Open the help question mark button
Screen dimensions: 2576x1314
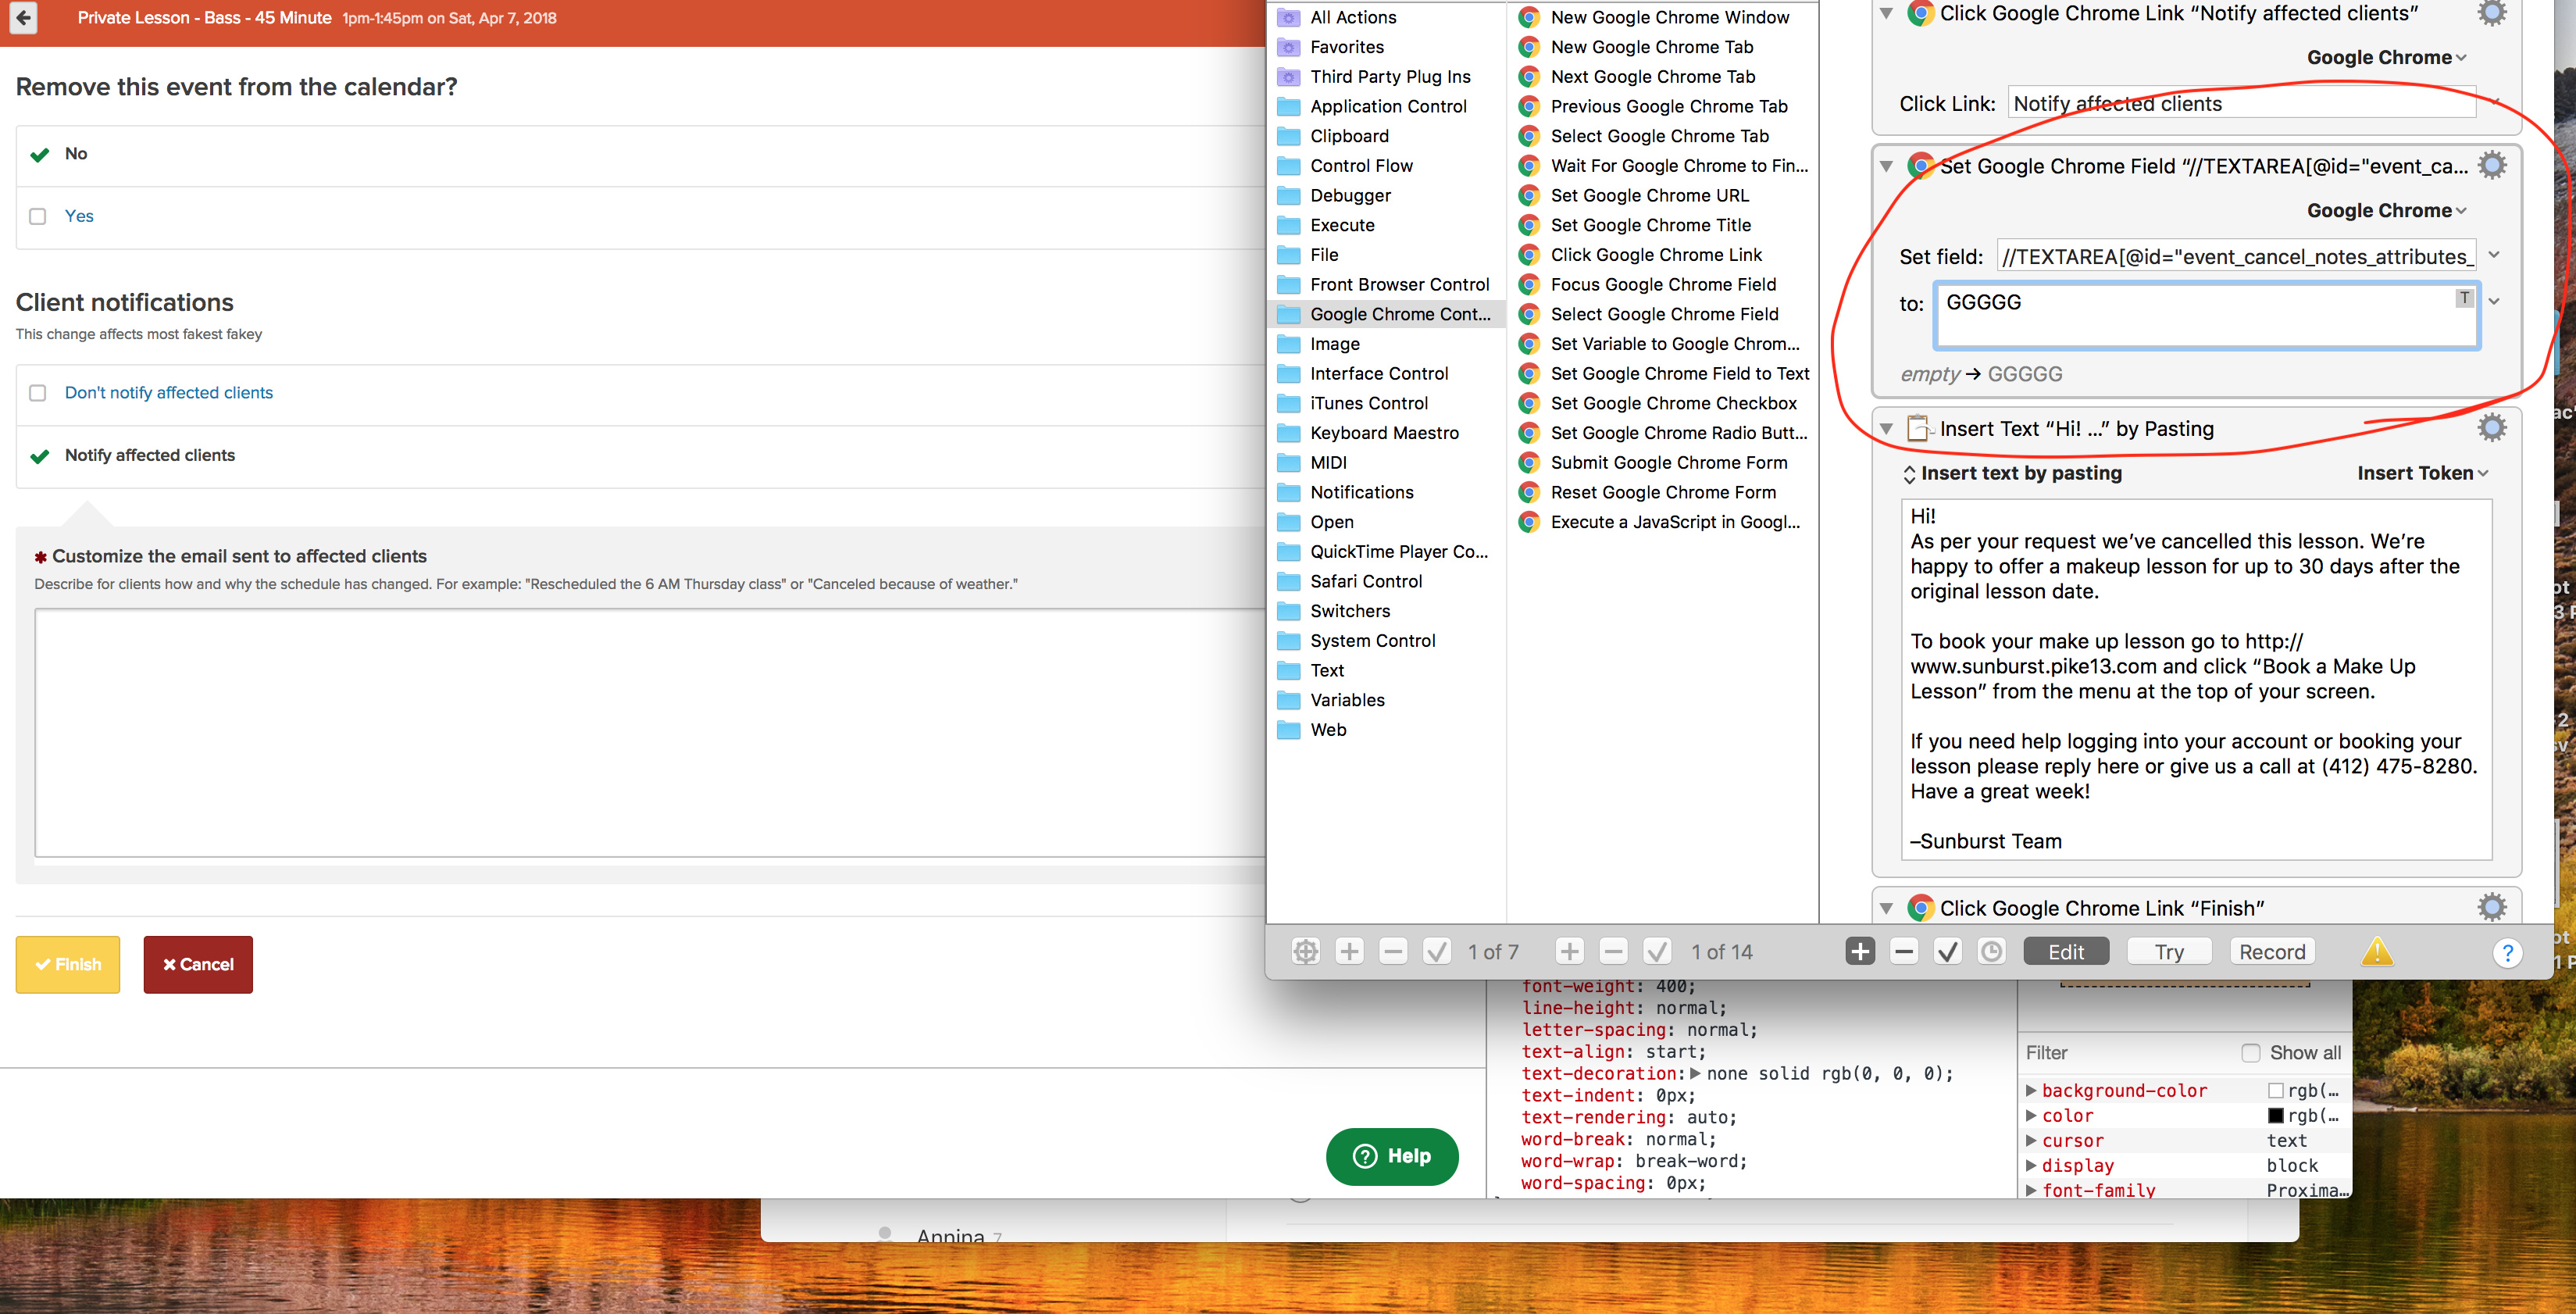coord(2506,952)
